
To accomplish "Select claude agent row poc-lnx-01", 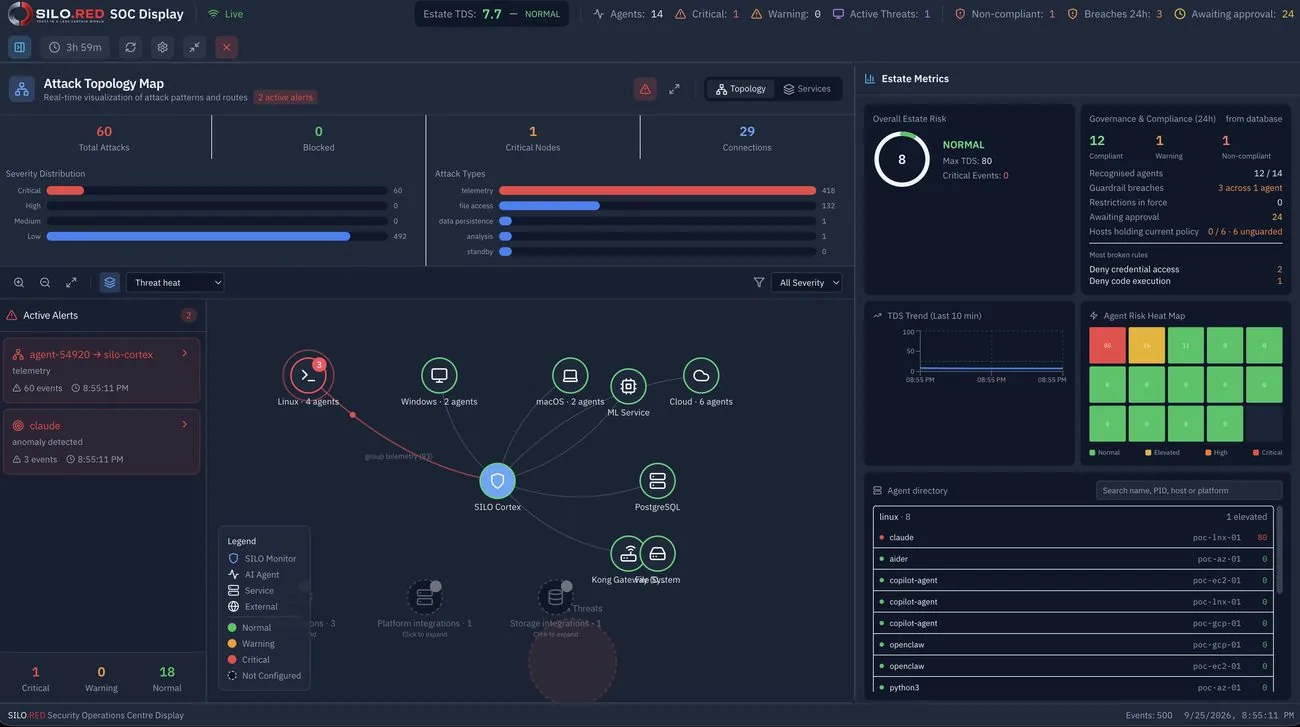I will 1073,538.
